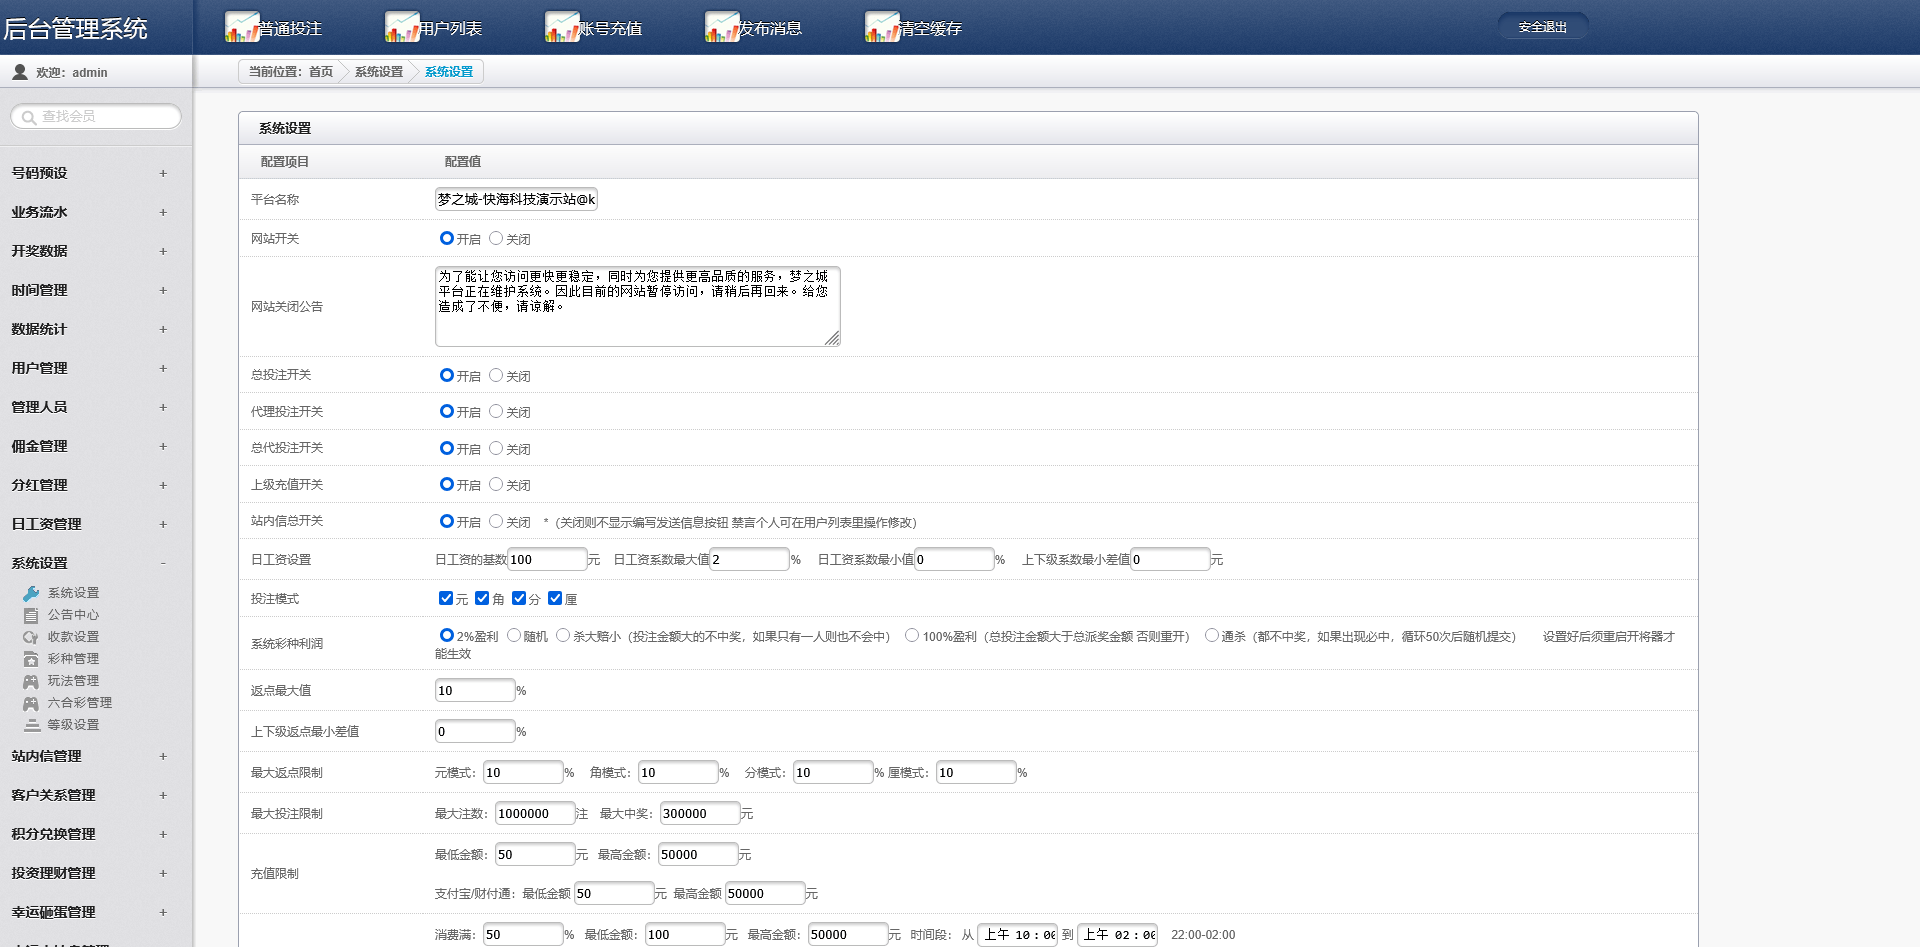This screenshot has height=947, width=1920.
Task: Click the 发布消息 toolbar icon
Action: tap(722, 27)
